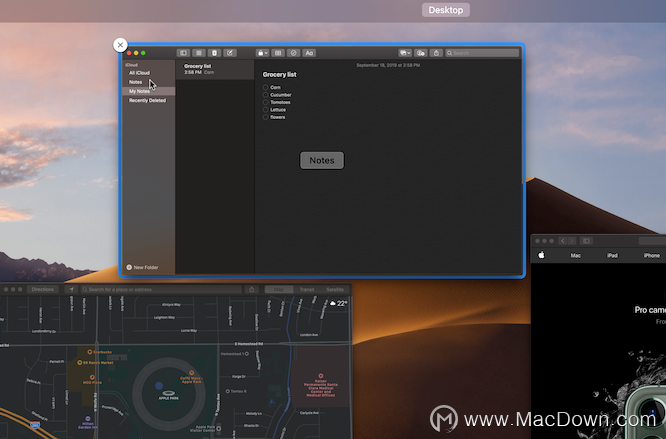Click Maps search for place field
This screenshot has height=439, width=666.
pos(161,290)
